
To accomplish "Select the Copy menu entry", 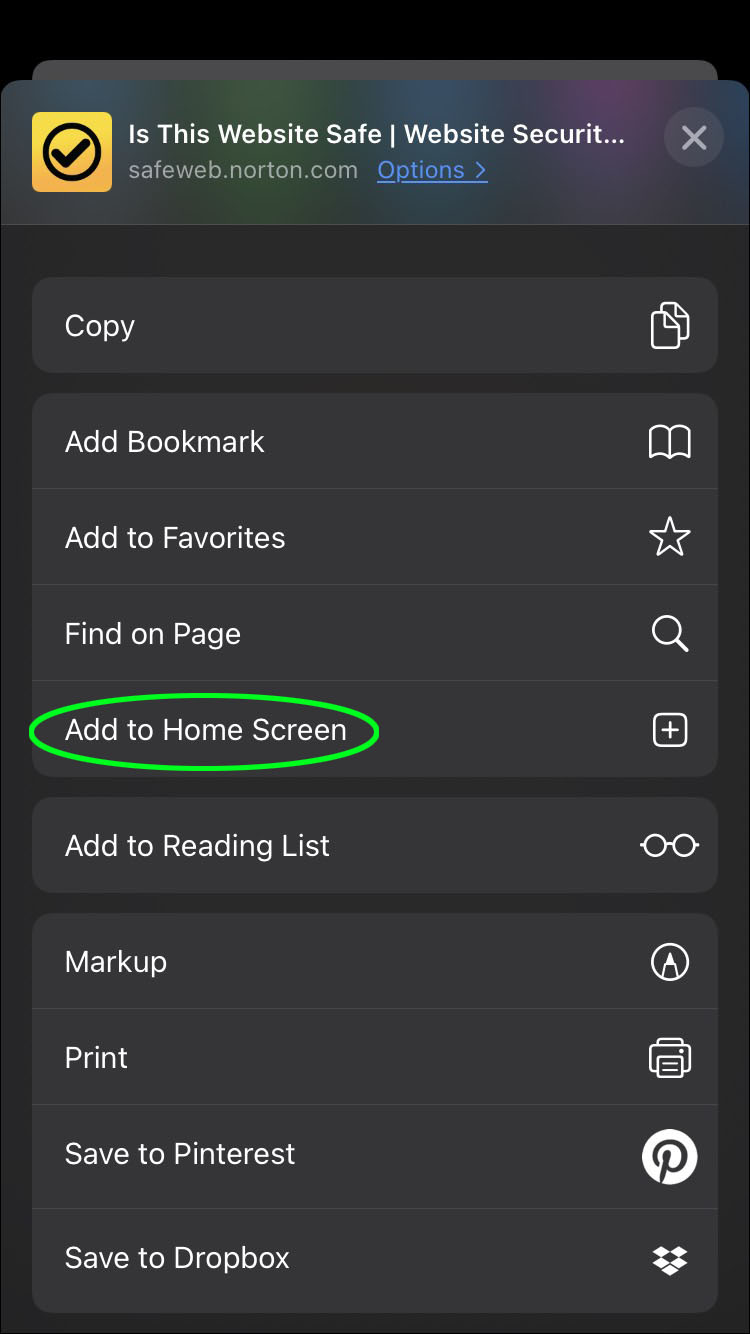I will tap(375, 325).
